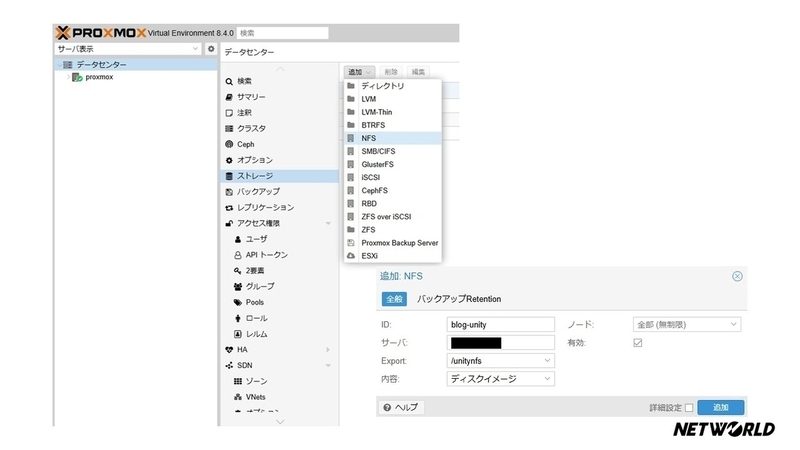This screenshot has width=800, height=450.
Task: Choose LVM from add menu
Action: pos(393,99)
